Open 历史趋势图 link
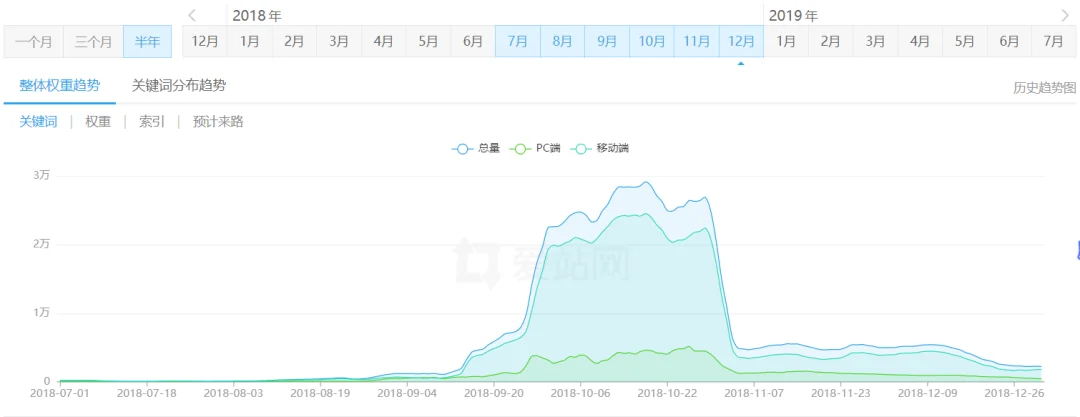 pos(1044,88)
